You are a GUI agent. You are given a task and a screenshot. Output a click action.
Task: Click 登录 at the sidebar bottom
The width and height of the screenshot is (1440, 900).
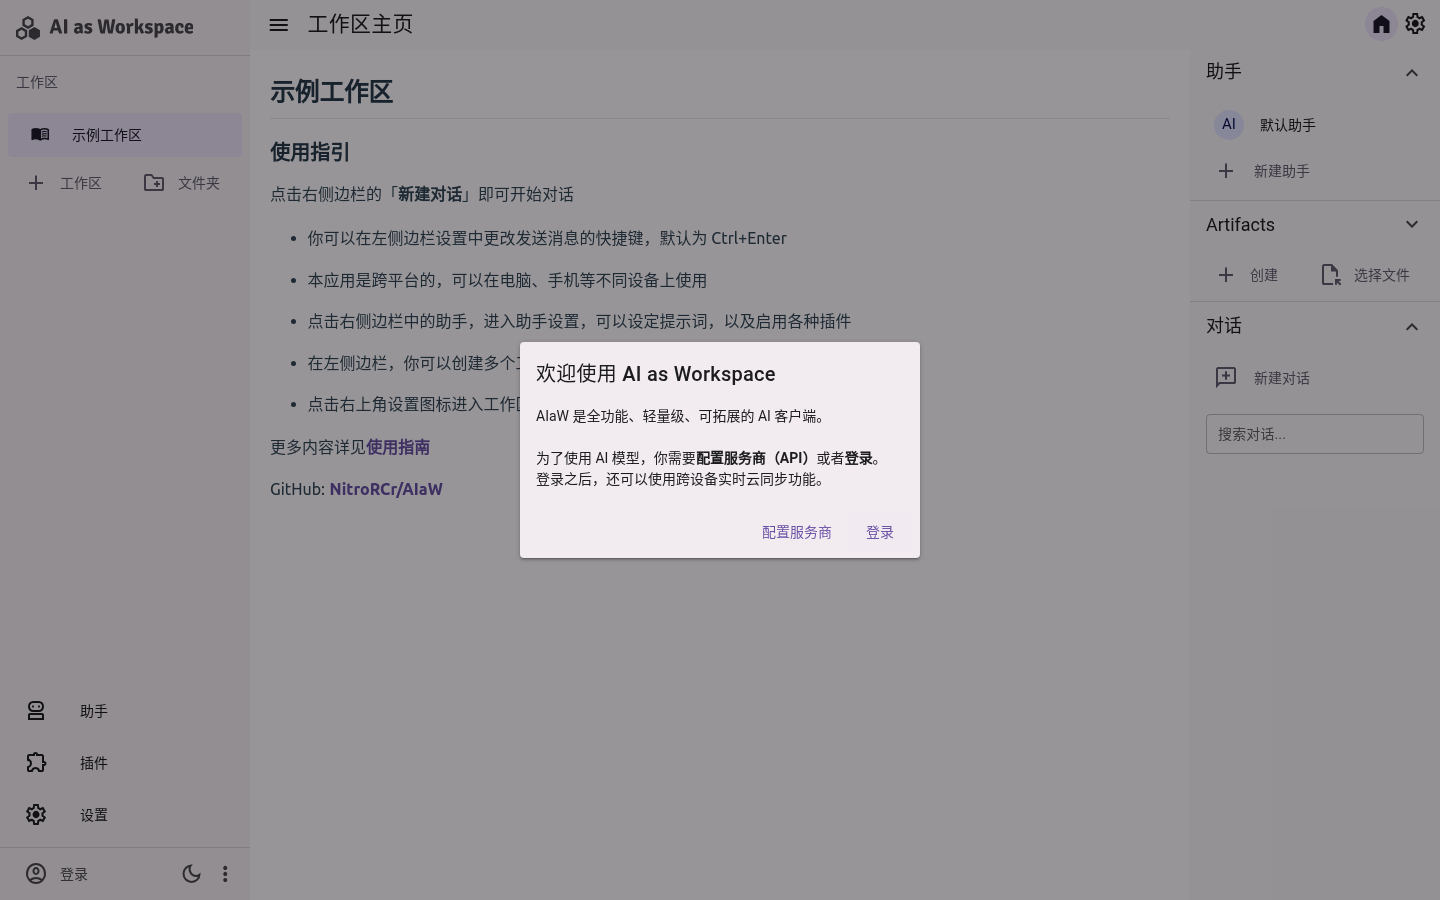tap(74, 874)
